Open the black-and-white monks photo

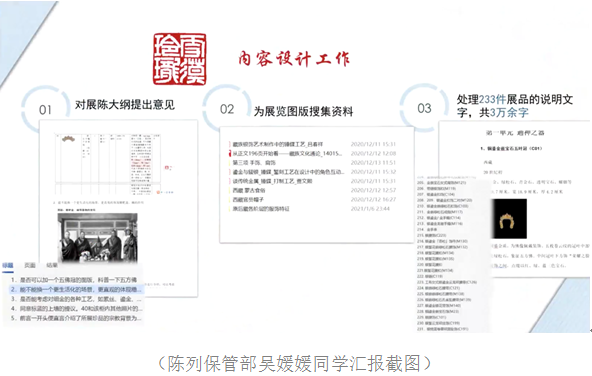[x=97, y=237]
